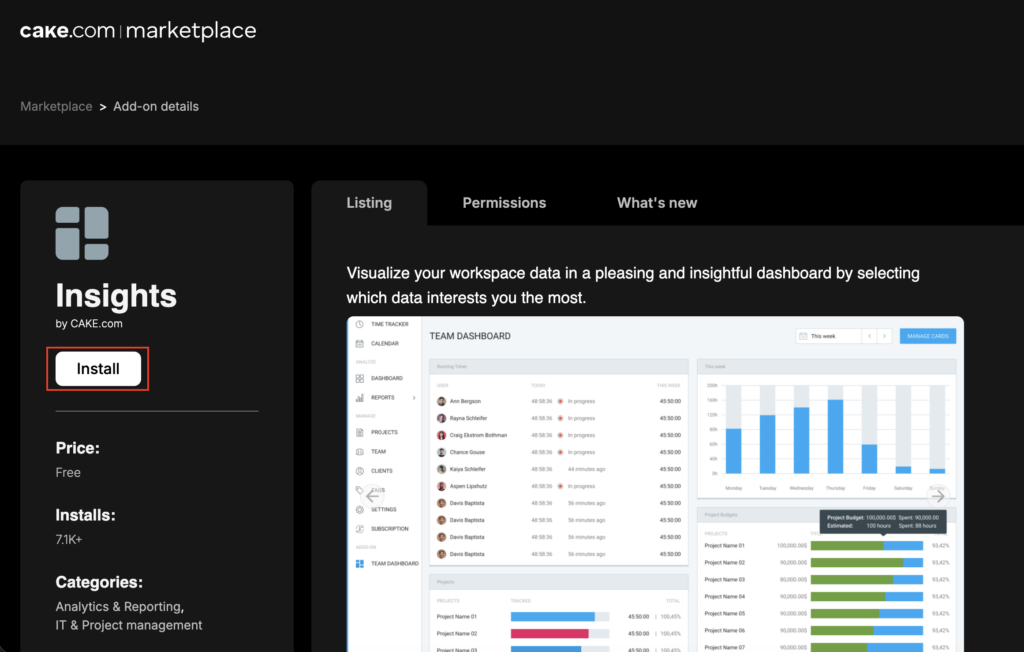Advance carousel with right arrow
Screen dimensions: 1024x652
coord(938,495)
